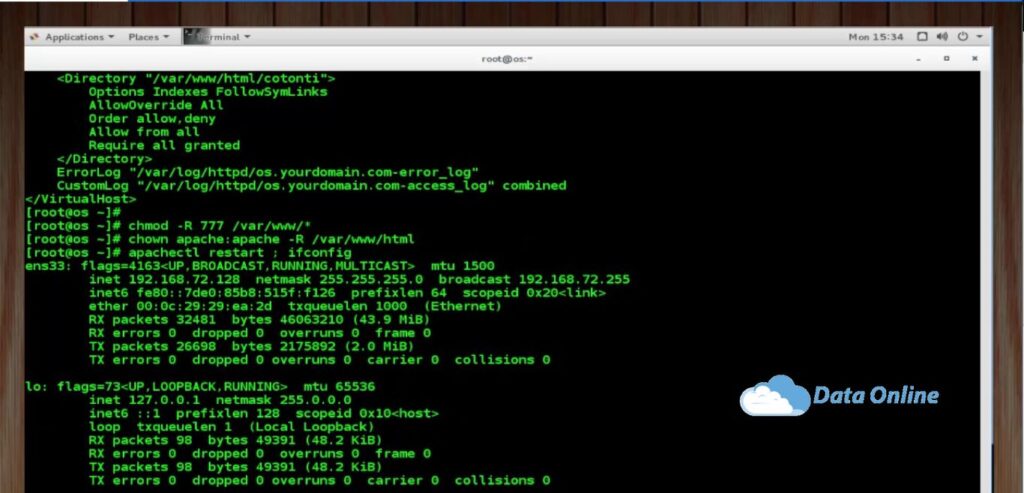Click the CustomLog access_log combined line
Screen dimensions: 1024x493
click(x=312, y=185)
